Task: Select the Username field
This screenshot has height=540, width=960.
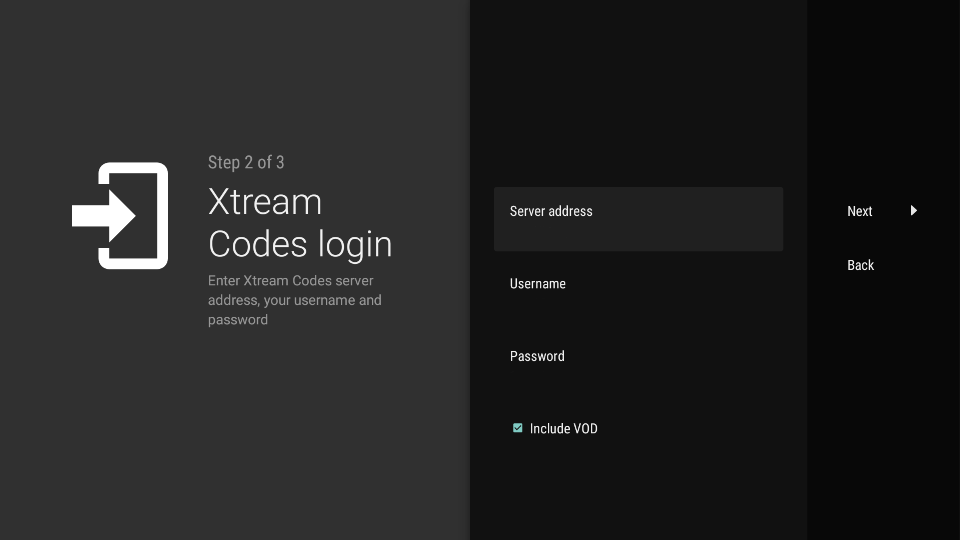Action: [638, 291]
